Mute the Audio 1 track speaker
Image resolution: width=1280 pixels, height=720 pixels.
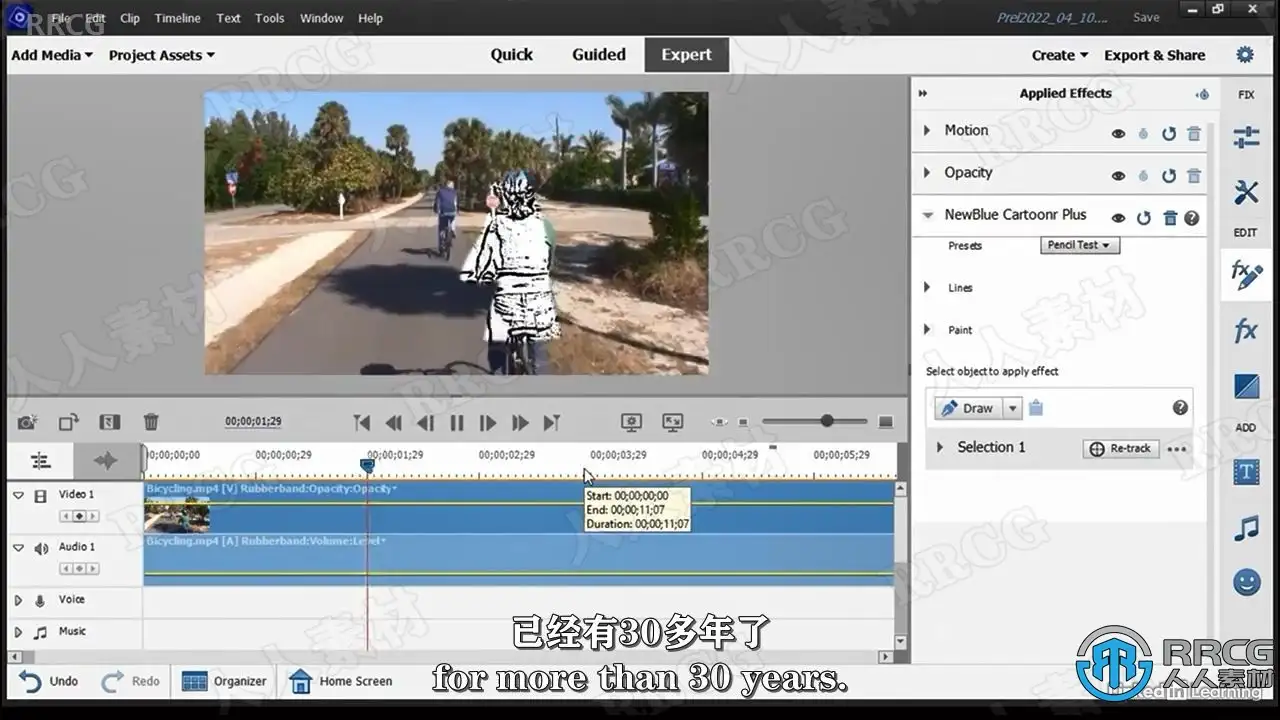[x=41, y=548]
